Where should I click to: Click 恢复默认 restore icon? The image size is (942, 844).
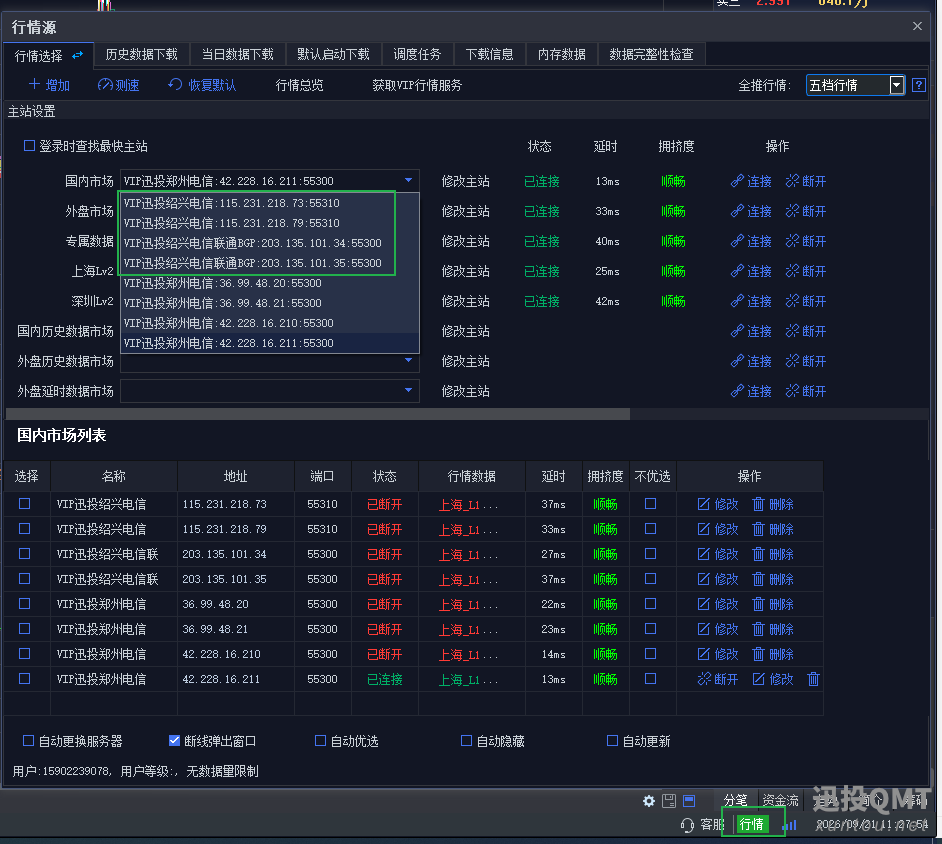tap(175, 85)
